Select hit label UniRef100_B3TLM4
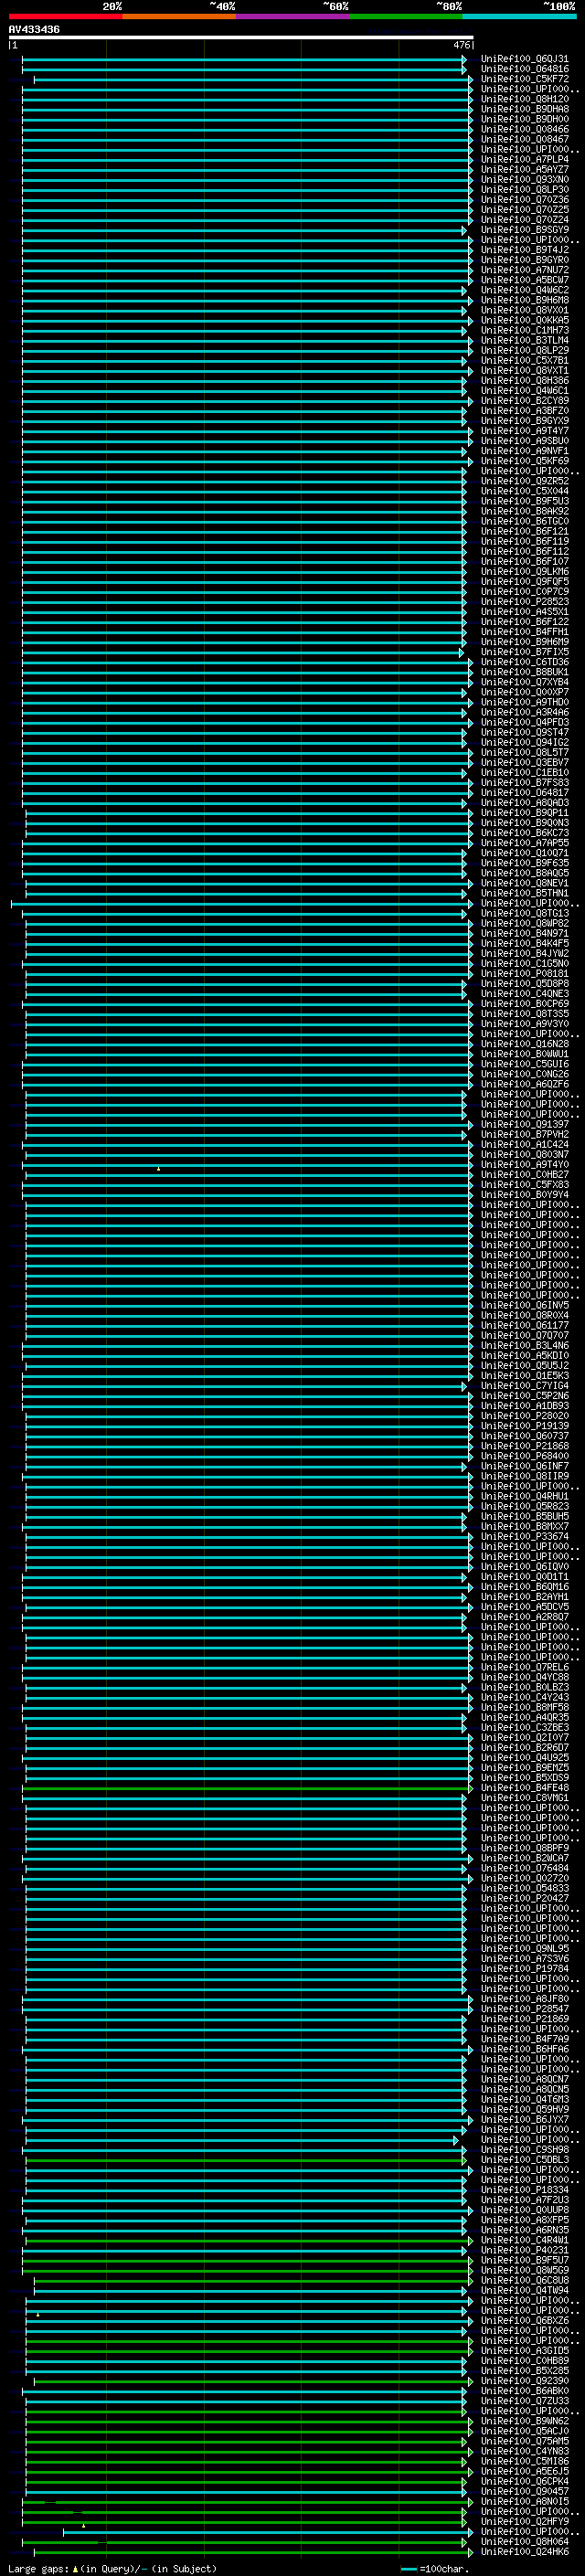 point(525,340)
